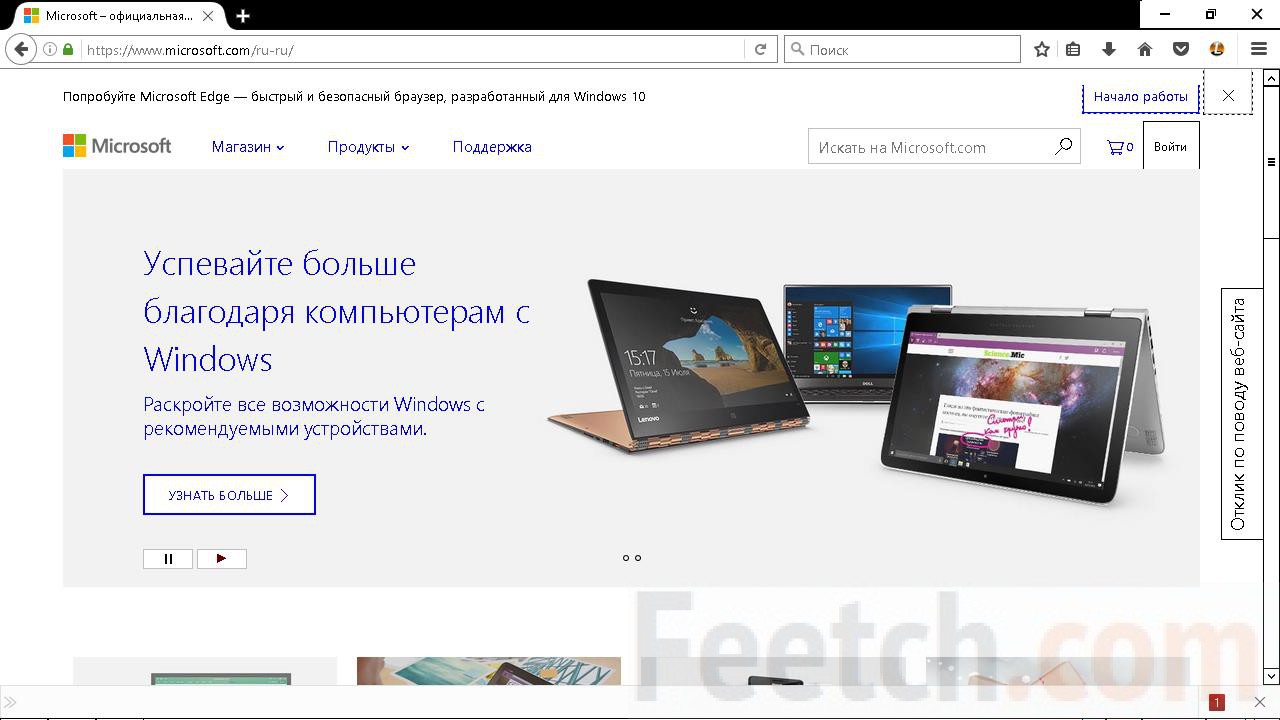This screenshot has height=720, width=1280.
Task: Open the Pocket icon in the toolbar
Action: pyautogui.click(x=1181, y=49)
